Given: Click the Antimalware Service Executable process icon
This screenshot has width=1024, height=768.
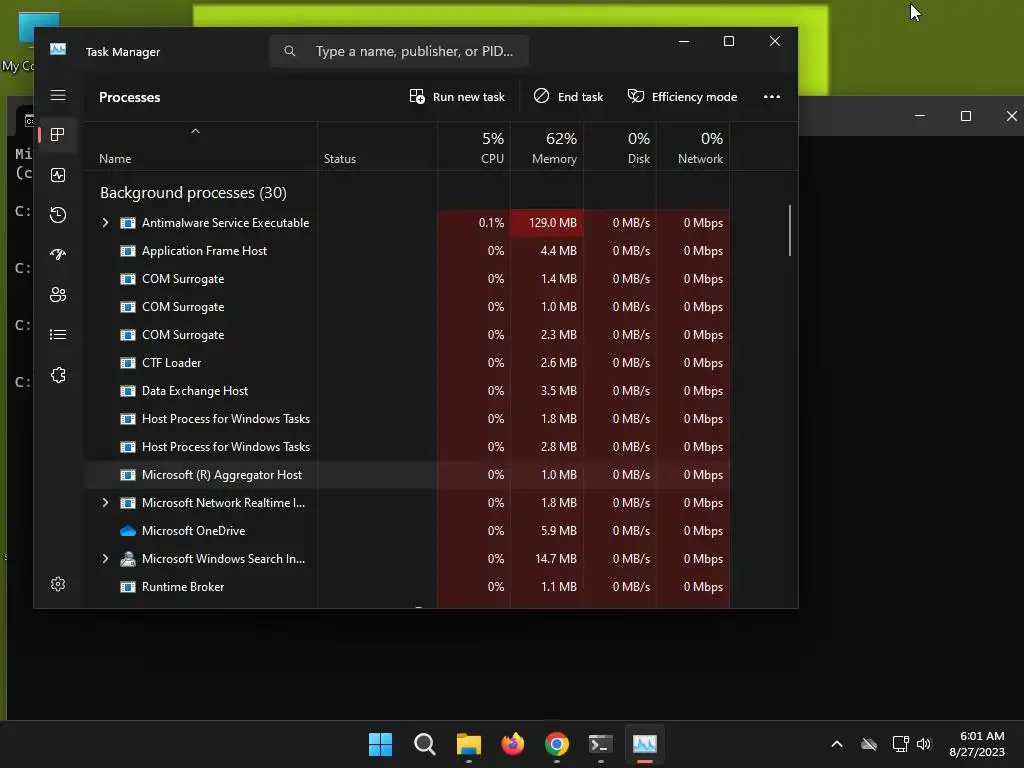Looking at the screenshot, I should [x=128, y=223].
